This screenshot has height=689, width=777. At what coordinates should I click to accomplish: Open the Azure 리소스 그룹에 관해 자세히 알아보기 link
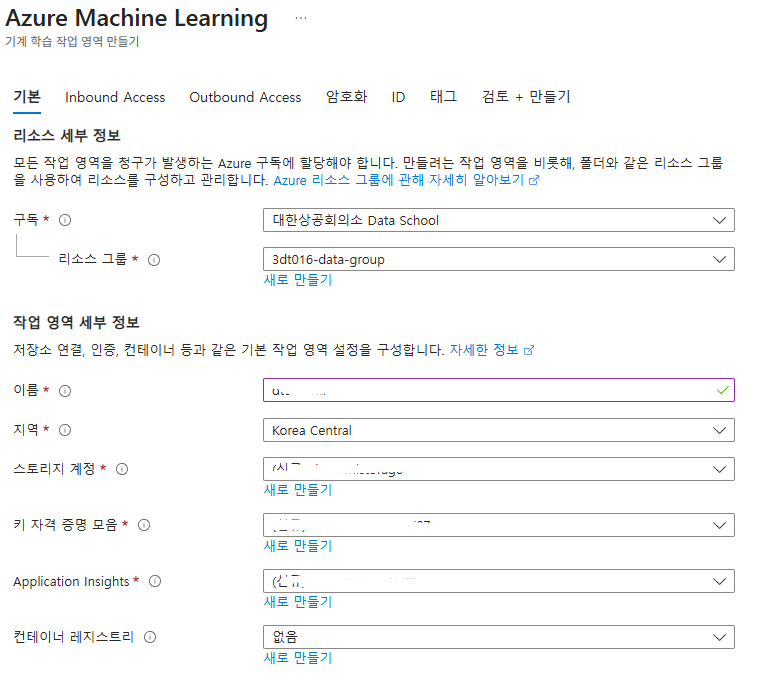coord(398,180)
